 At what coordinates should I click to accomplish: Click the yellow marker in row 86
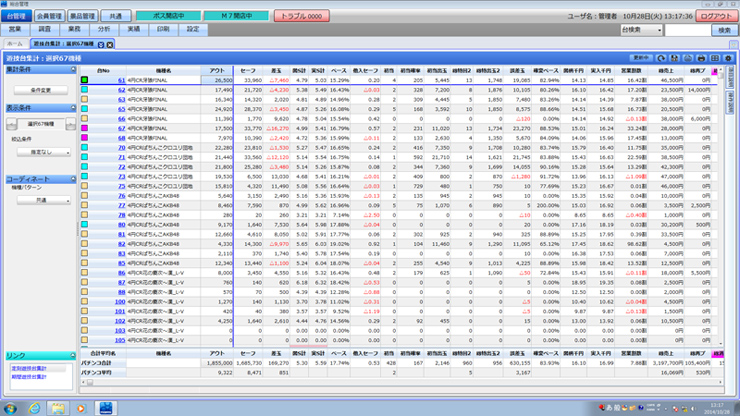point(84,272)
